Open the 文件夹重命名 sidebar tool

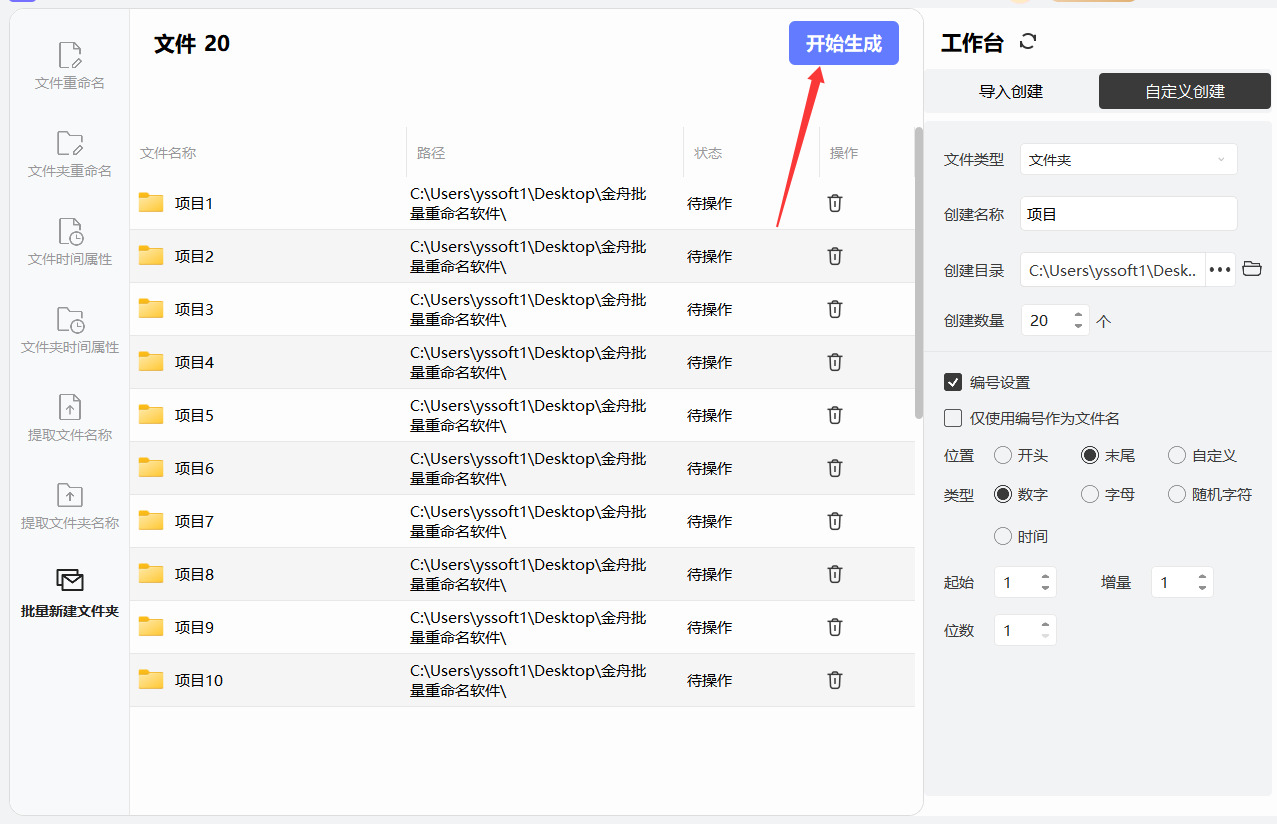pyautogui.click(x=70, y=154)
